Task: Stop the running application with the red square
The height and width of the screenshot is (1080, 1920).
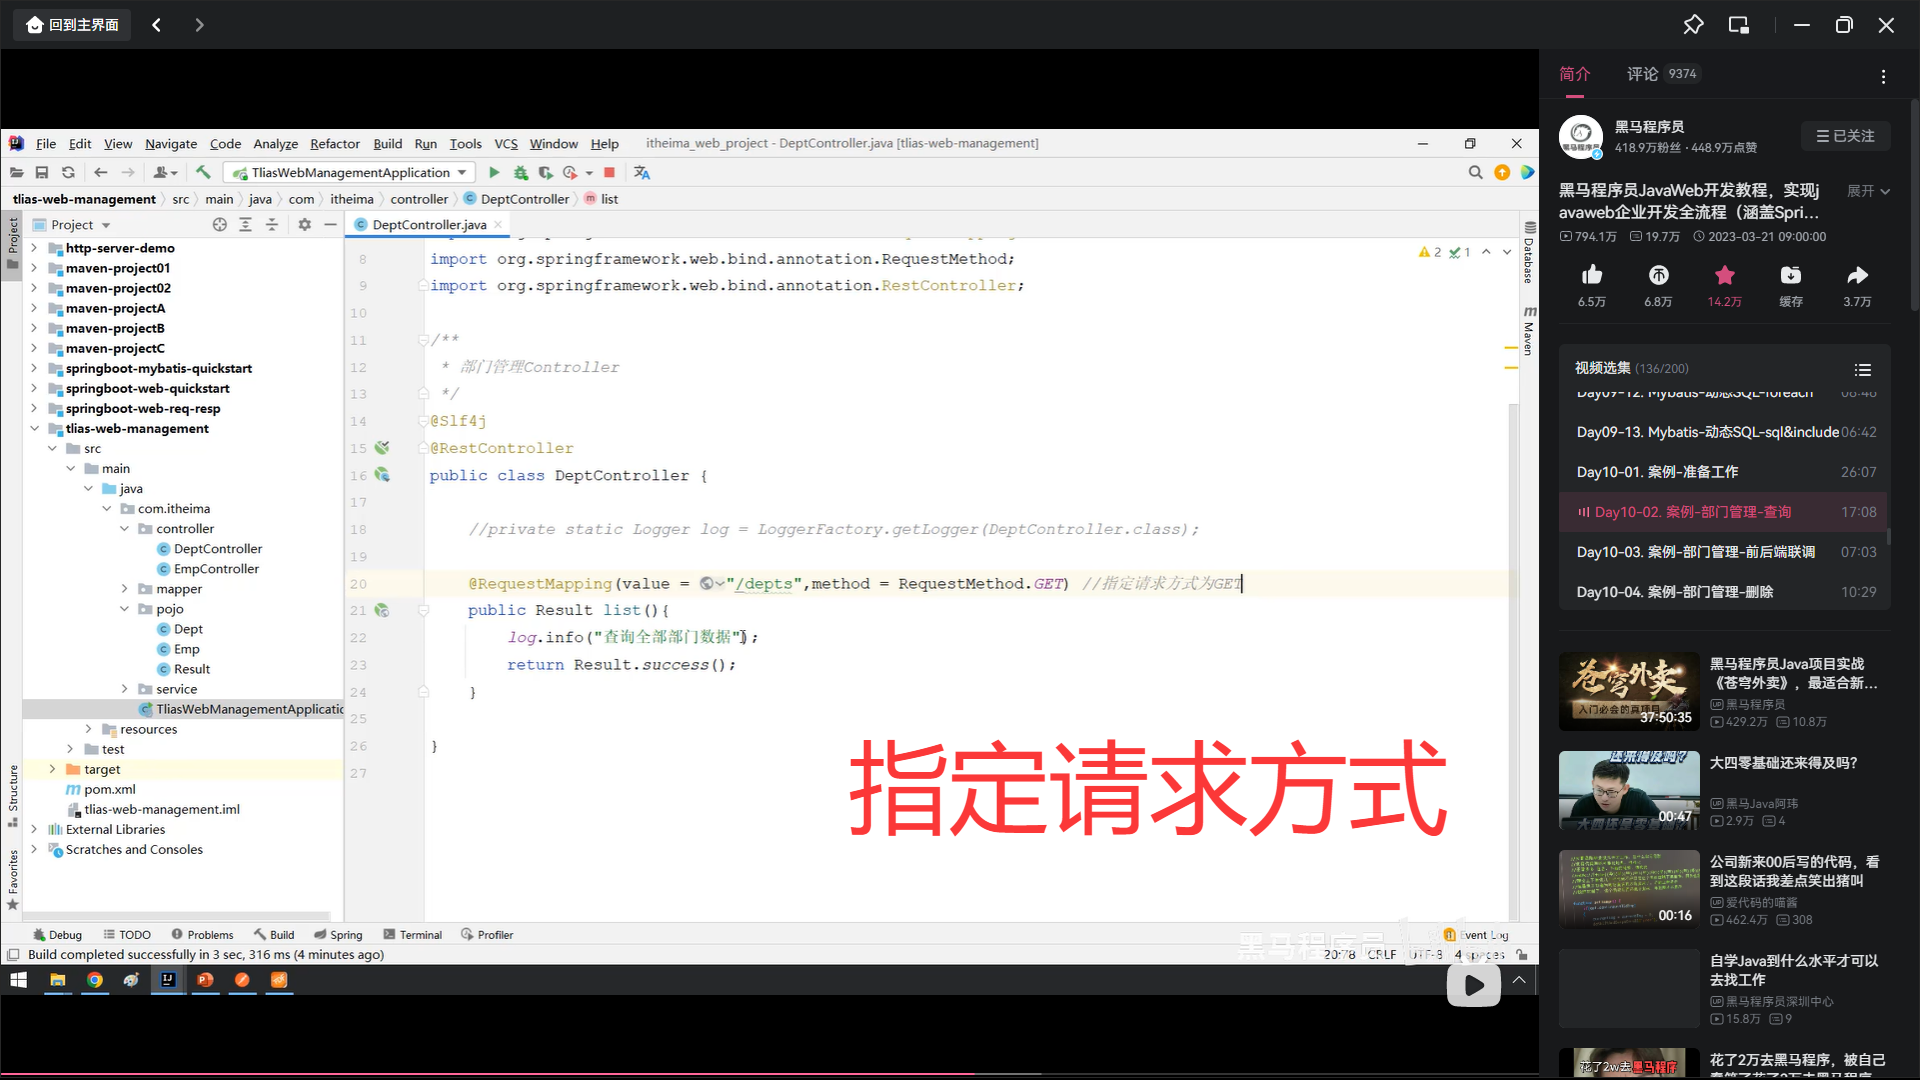Action: (609, 173)
